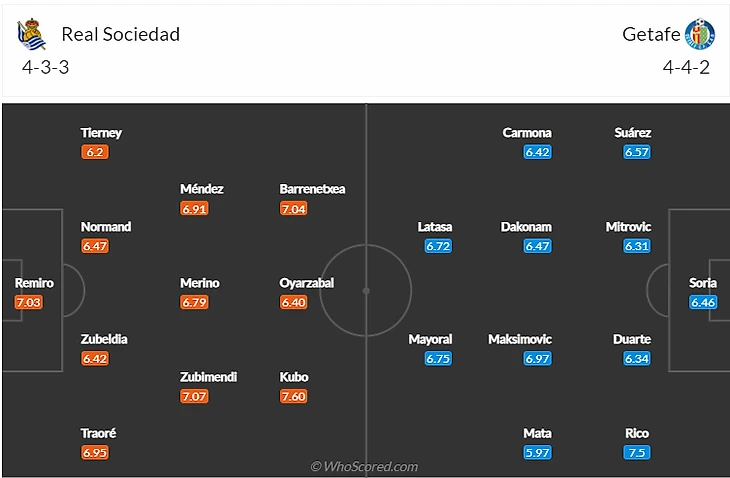Screen dimensions: 730x478
Task: Select Rico's 7.5 rating badge
Action: tap(636, 452)
